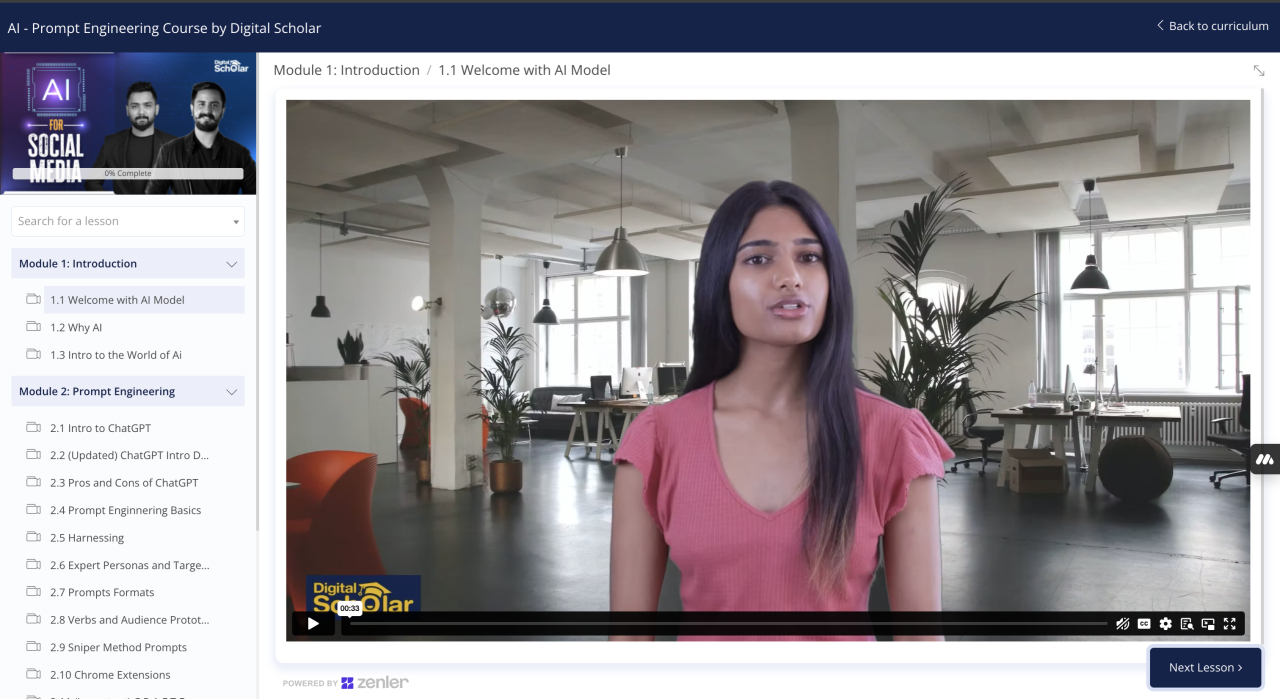This screenshot has width=1280, height=699.
Task: Open lesson 2.6 Expert Personas
Action: [128, 565]
